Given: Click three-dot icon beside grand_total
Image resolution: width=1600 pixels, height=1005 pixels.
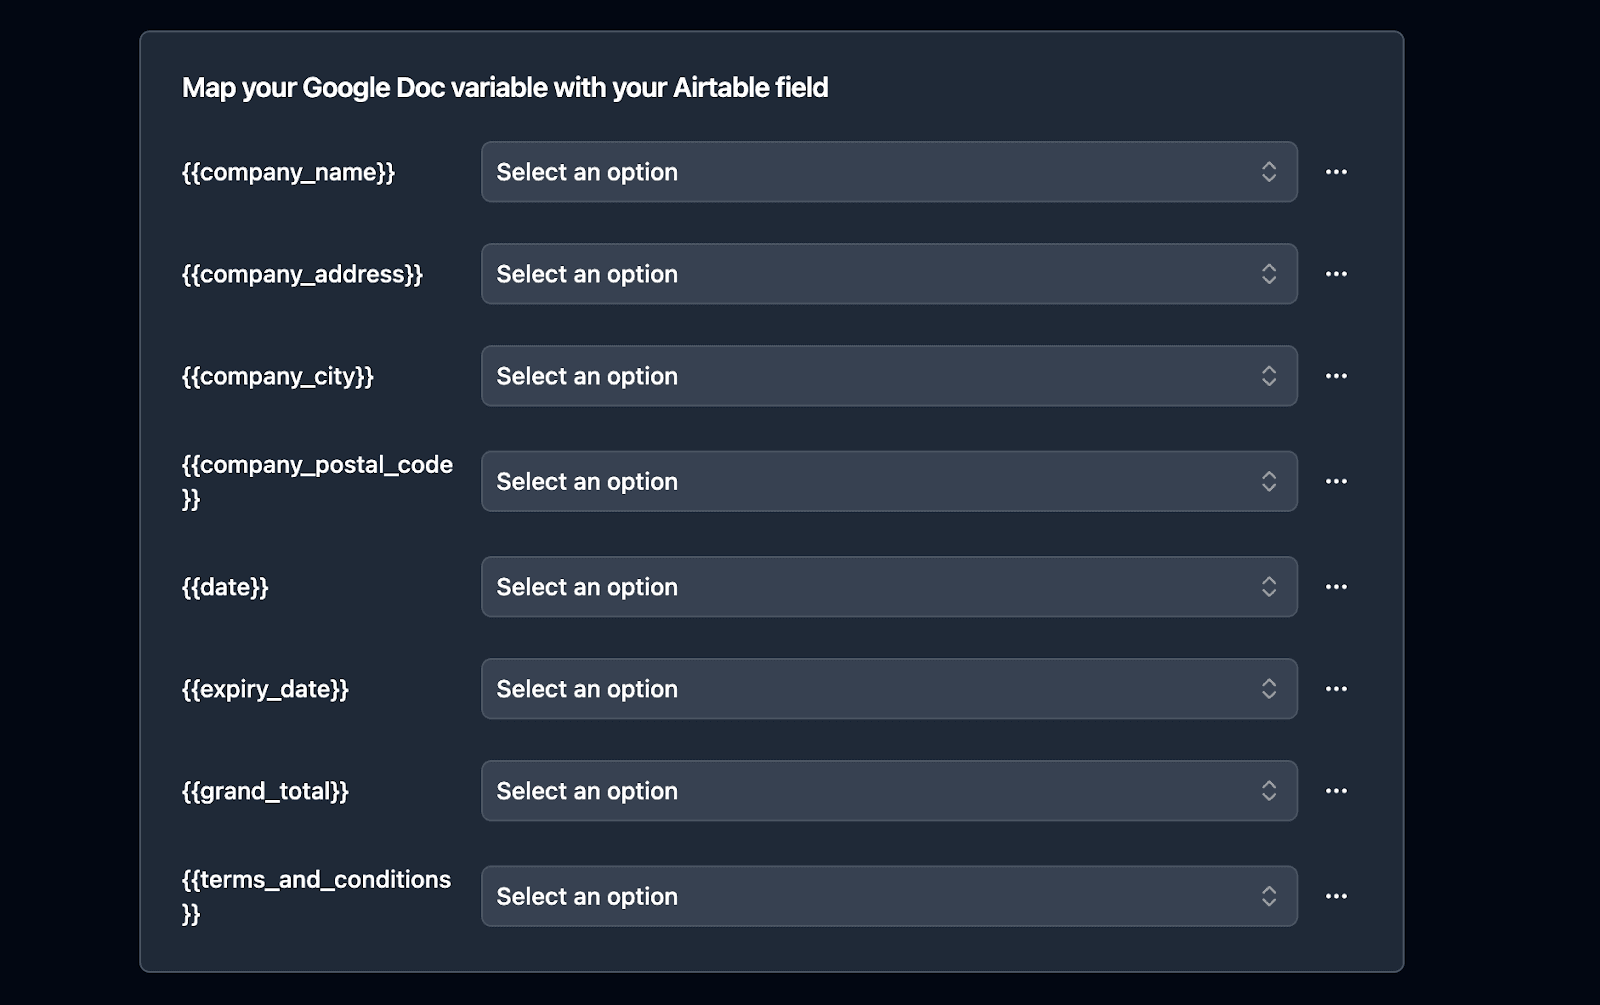Looking at the screenshot, I should 1336,791.
